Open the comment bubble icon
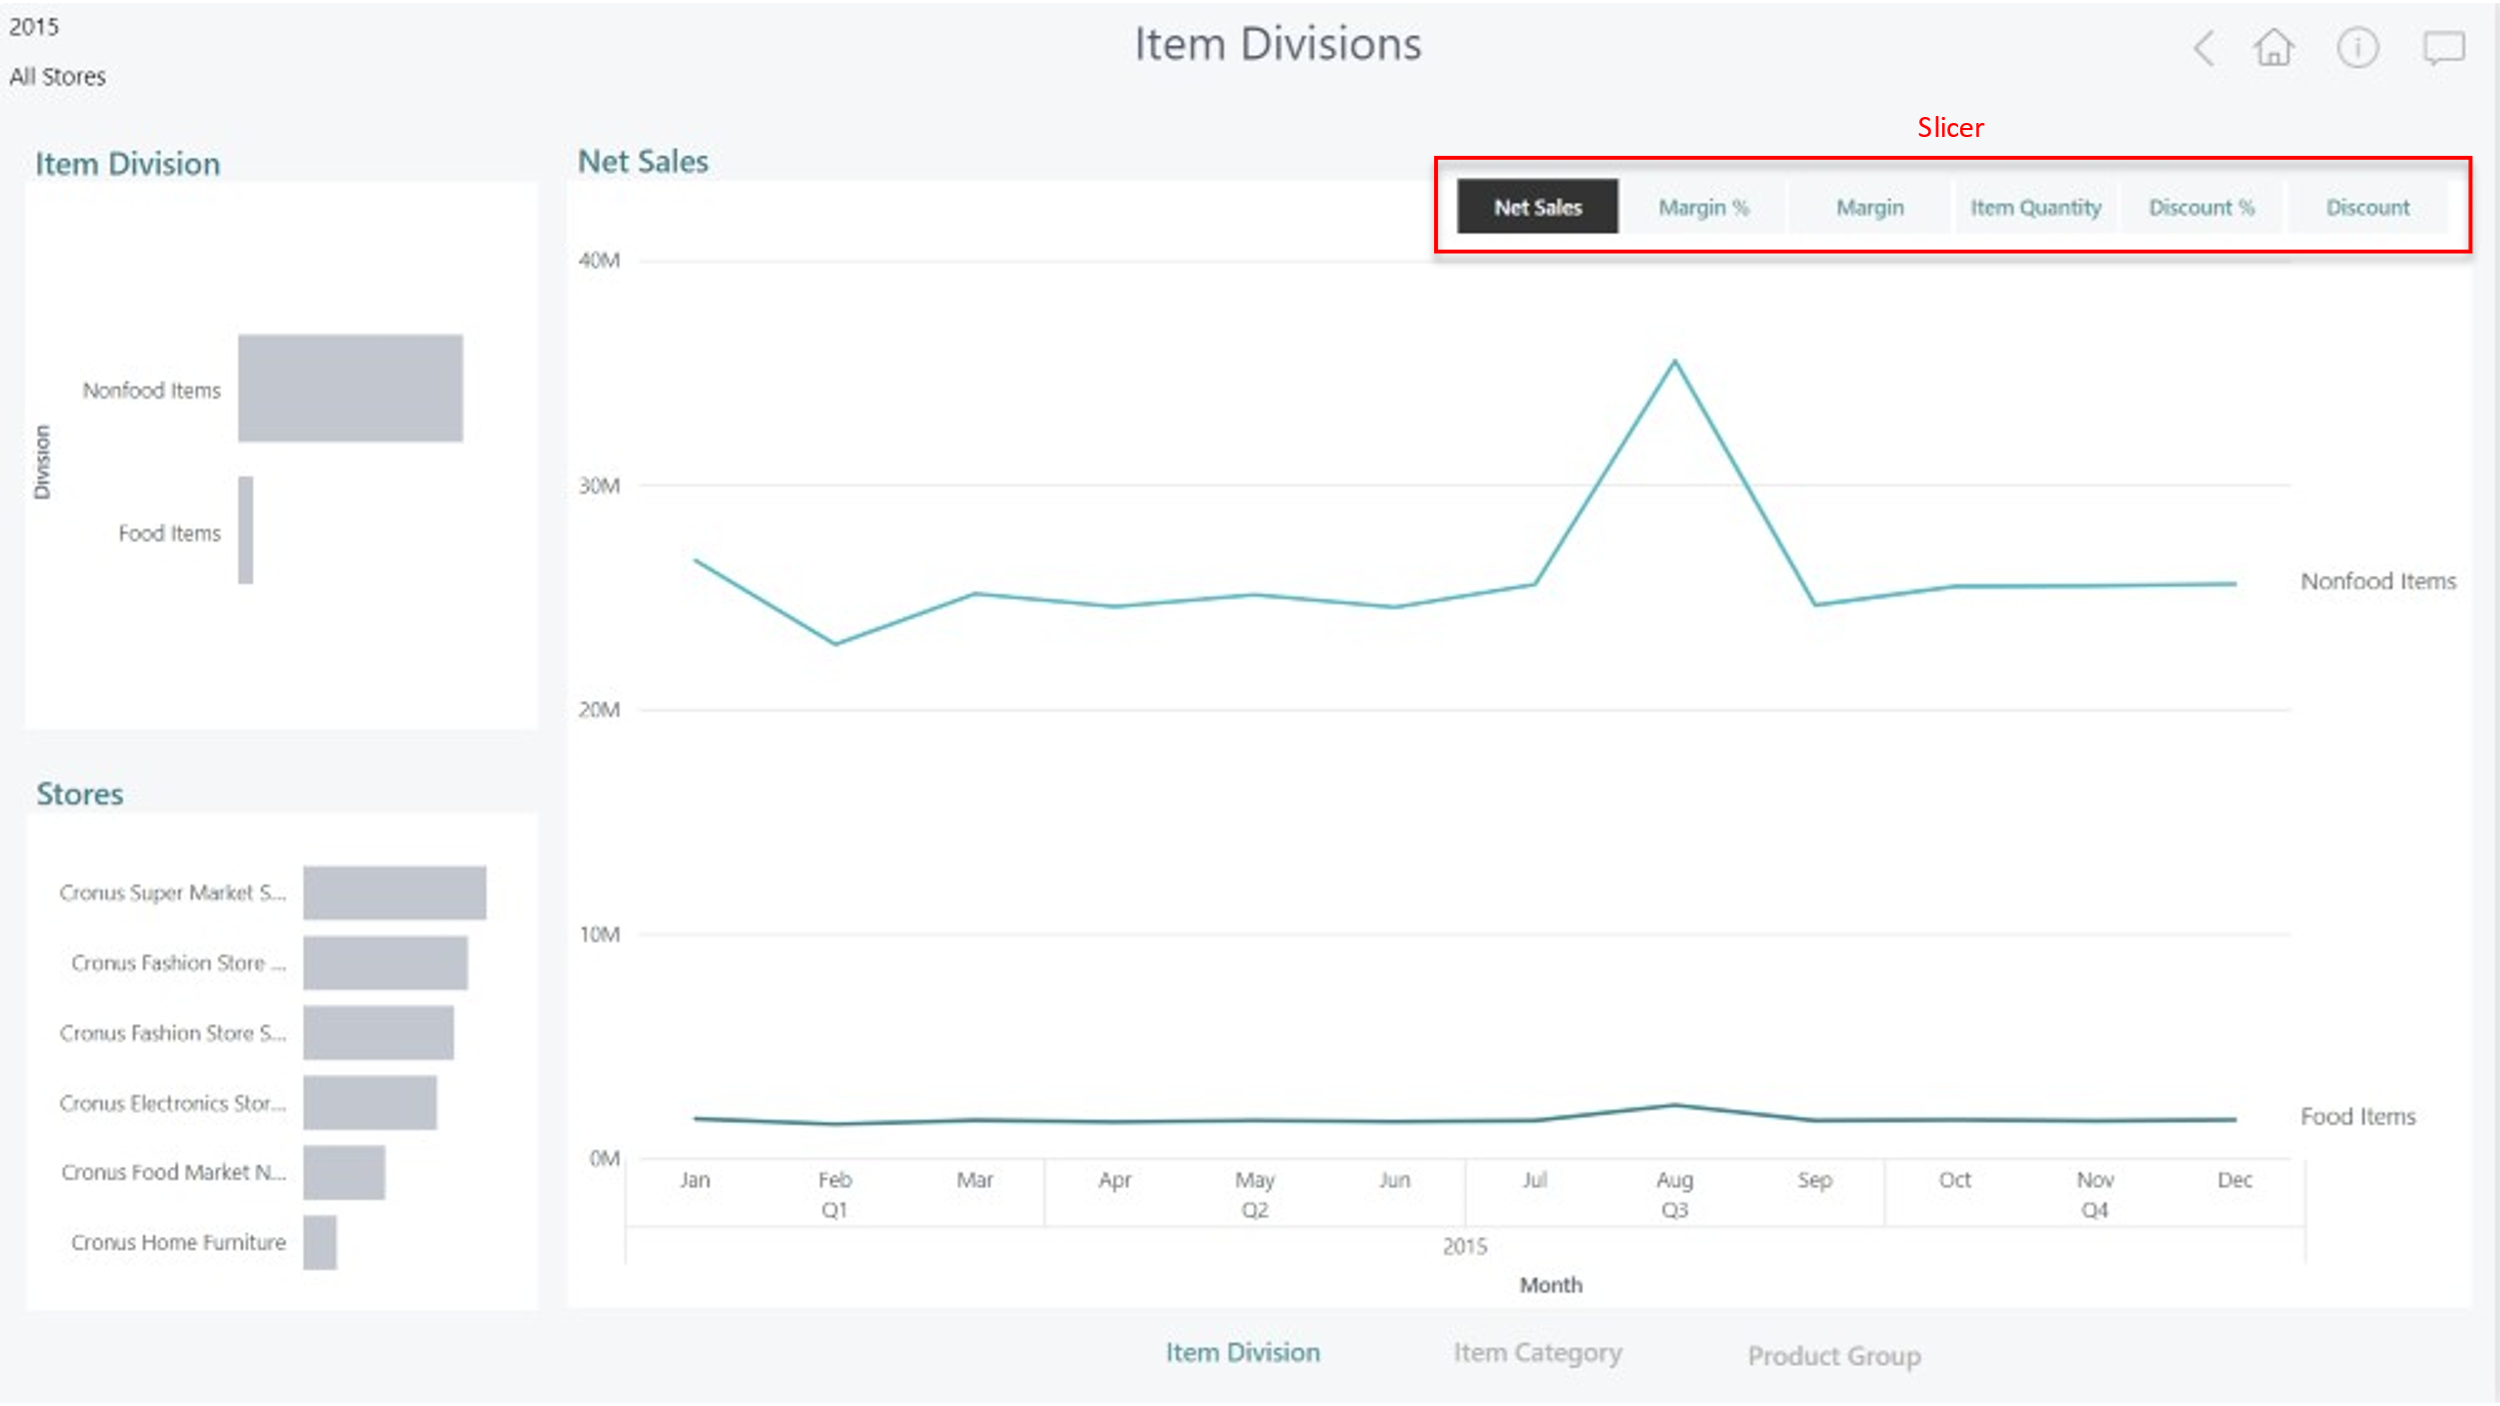 [x=2443, y=47]
